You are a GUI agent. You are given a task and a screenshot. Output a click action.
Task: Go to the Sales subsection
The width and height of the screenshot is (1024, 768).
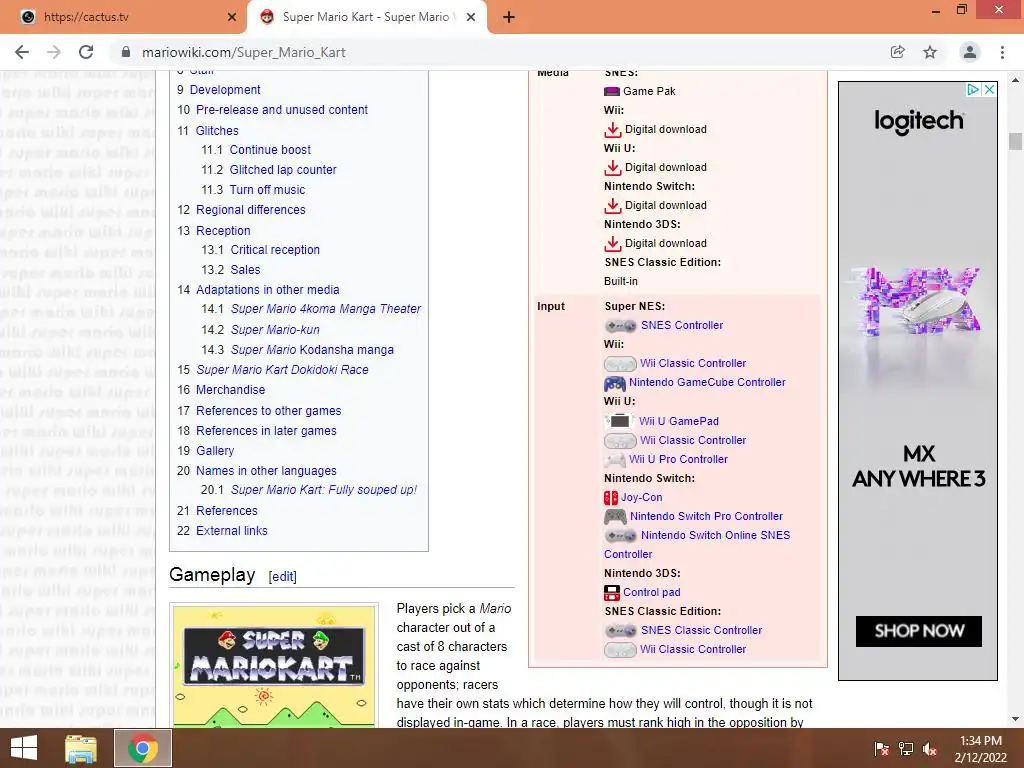pyautogui.click(x=245, y=270)
